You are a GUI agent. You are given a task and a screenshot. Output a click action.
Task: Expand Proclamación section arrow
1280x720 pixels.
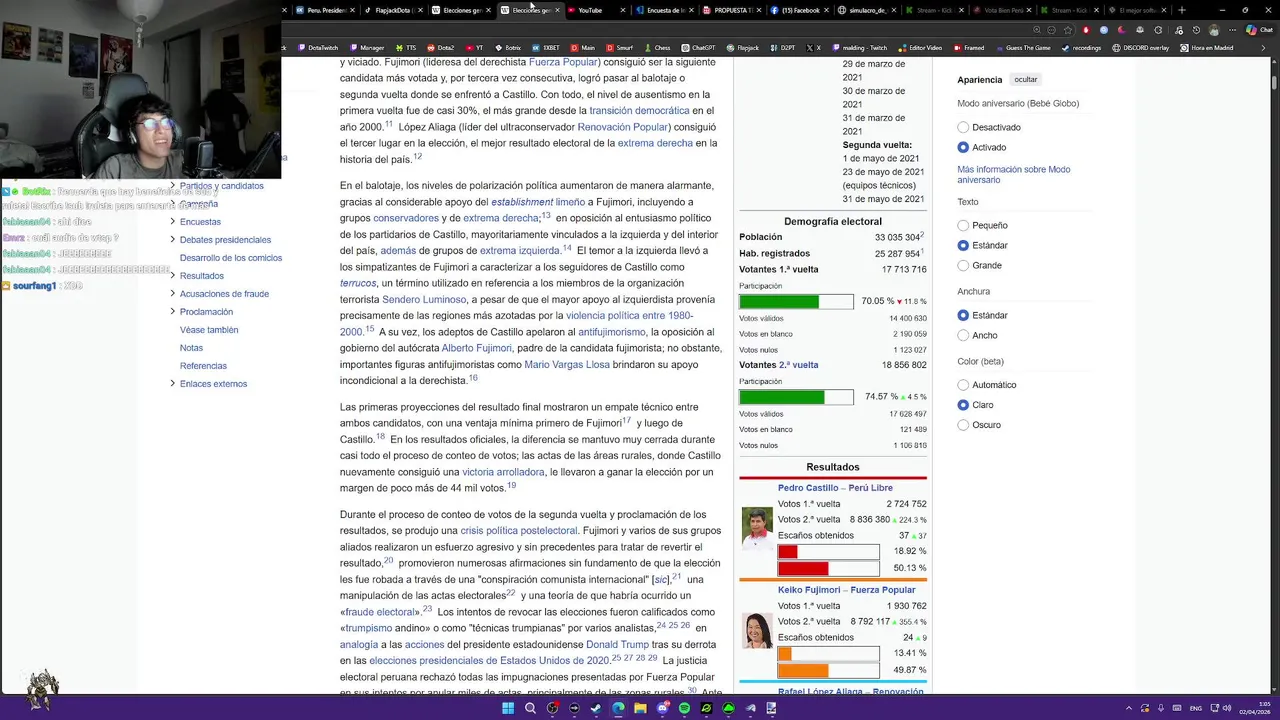pyautogui.click(x=172, y=311)
